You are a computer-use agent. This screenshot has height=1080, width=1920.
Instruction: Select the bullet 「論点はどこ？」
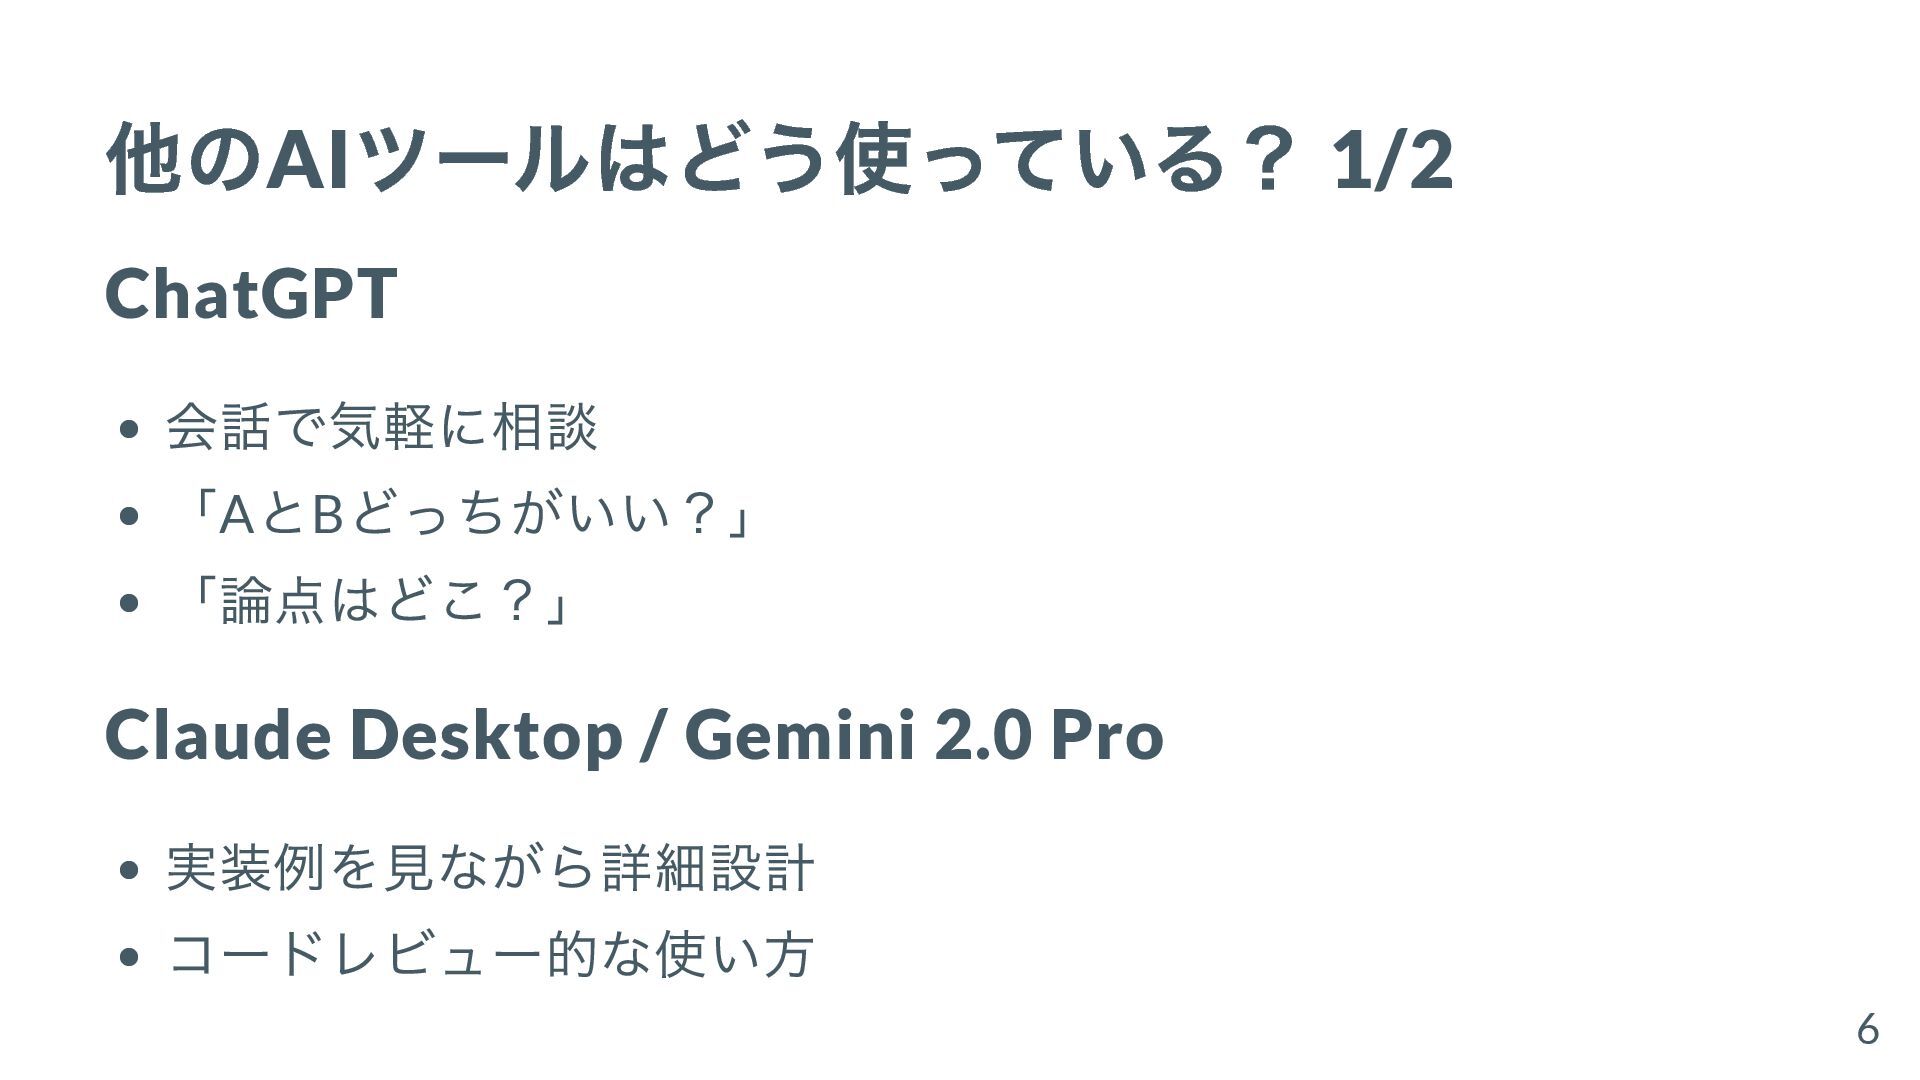point(370,602)
